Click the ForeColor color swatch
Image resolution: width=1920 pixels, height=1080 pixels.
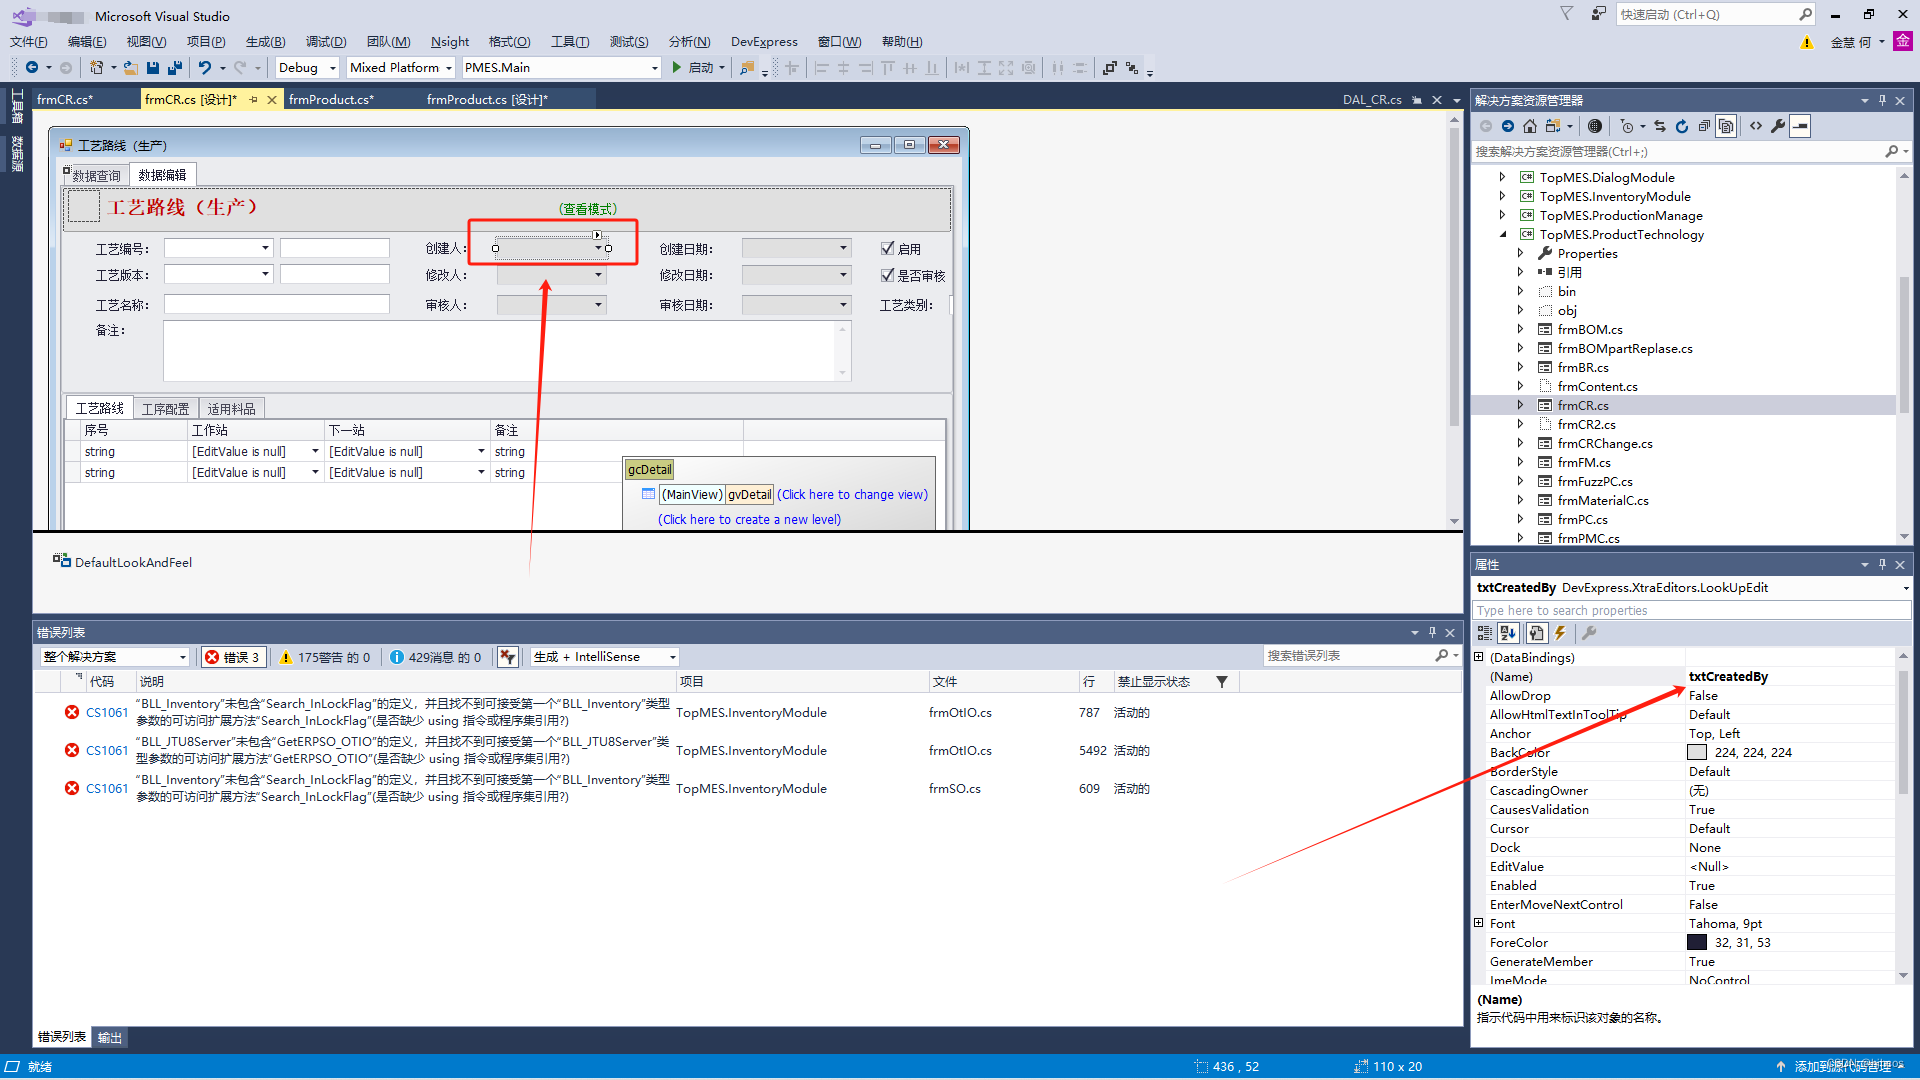coord(1696,942)
